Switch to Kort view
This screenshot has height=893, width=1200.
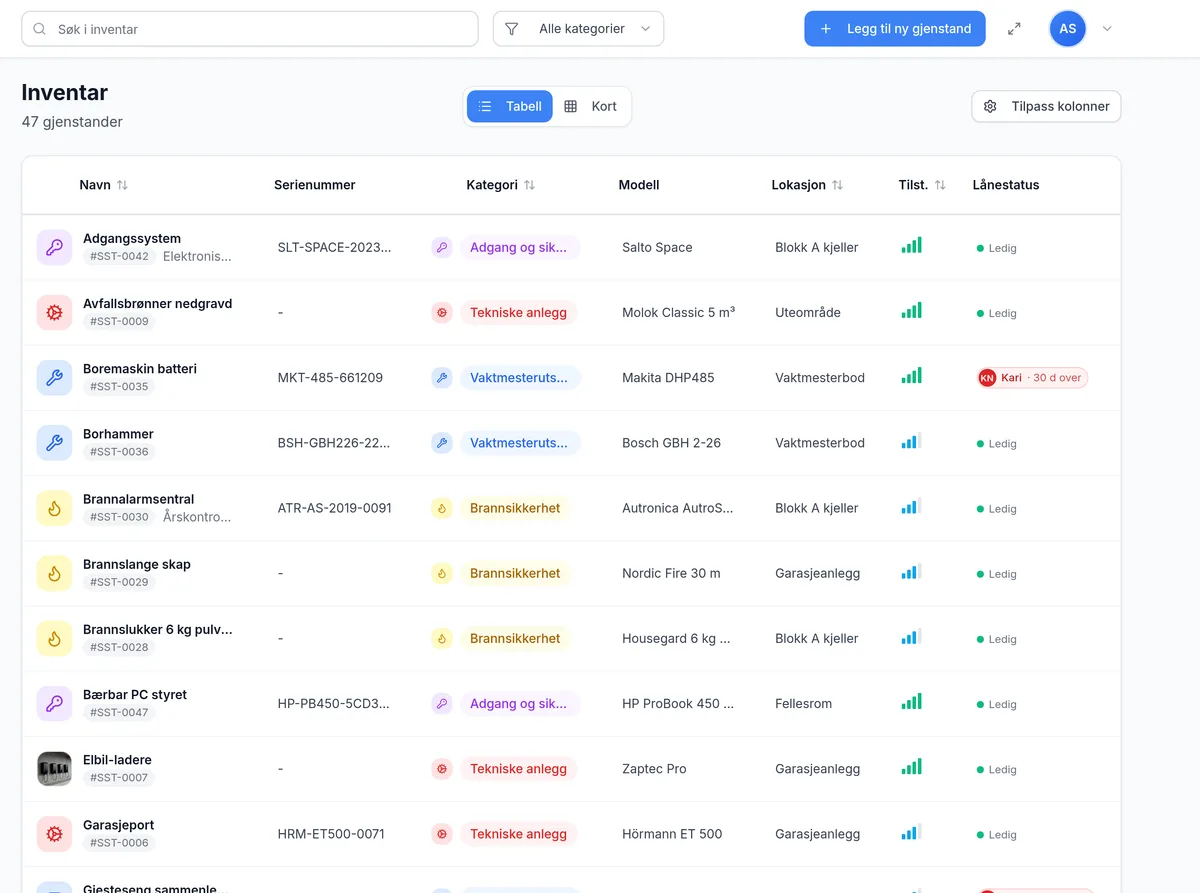point(591,106)
